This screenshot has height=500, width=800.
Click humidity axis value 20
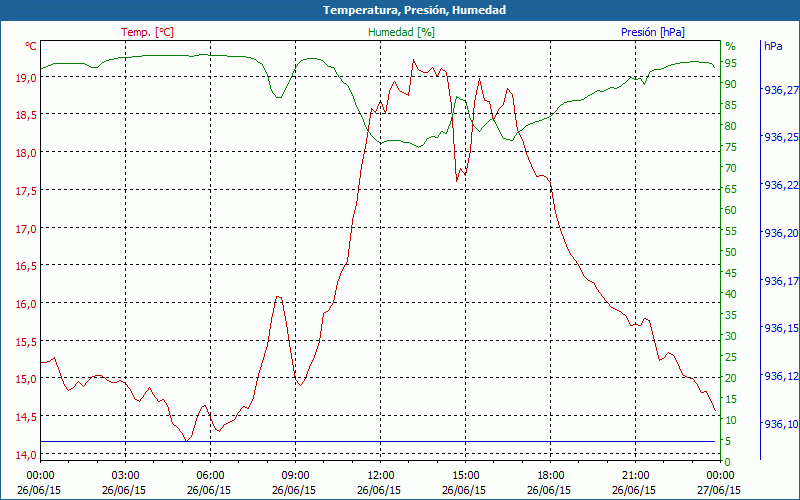[731, 378]
